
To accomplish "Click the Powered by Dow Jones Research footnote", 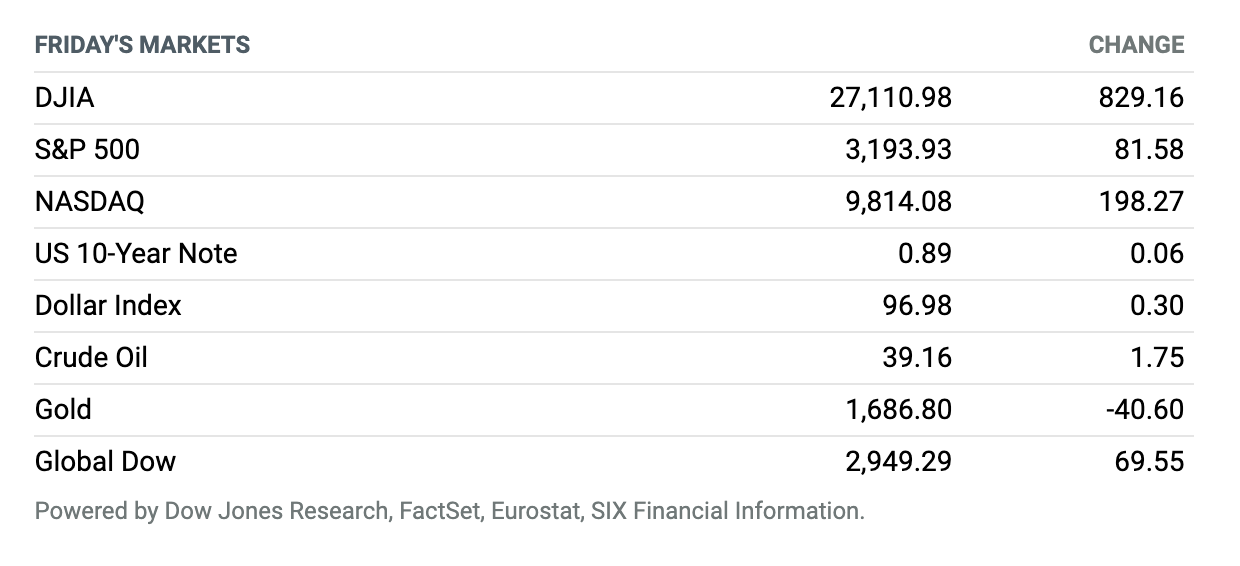I will pyautogui.click(x=449, y=512).
